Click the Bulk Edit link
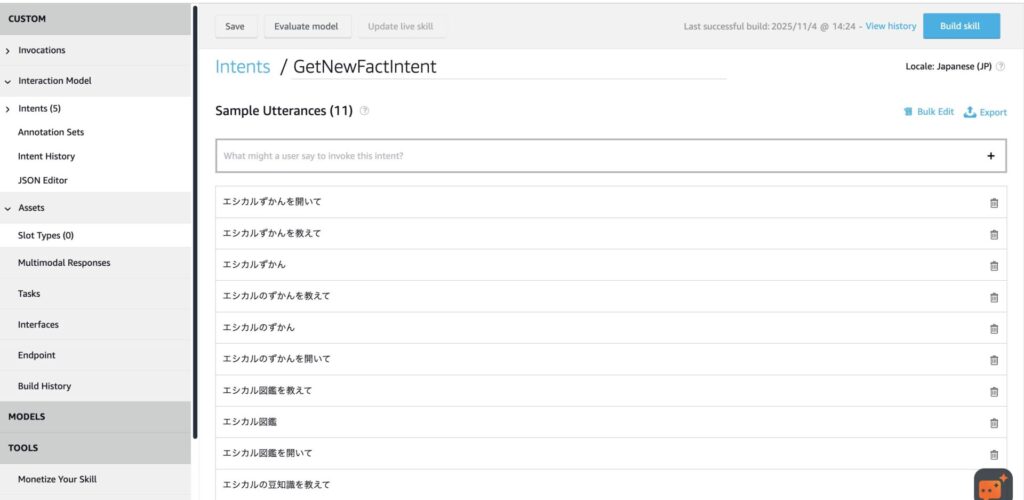The image size is (1024, 500). [928, 112]
